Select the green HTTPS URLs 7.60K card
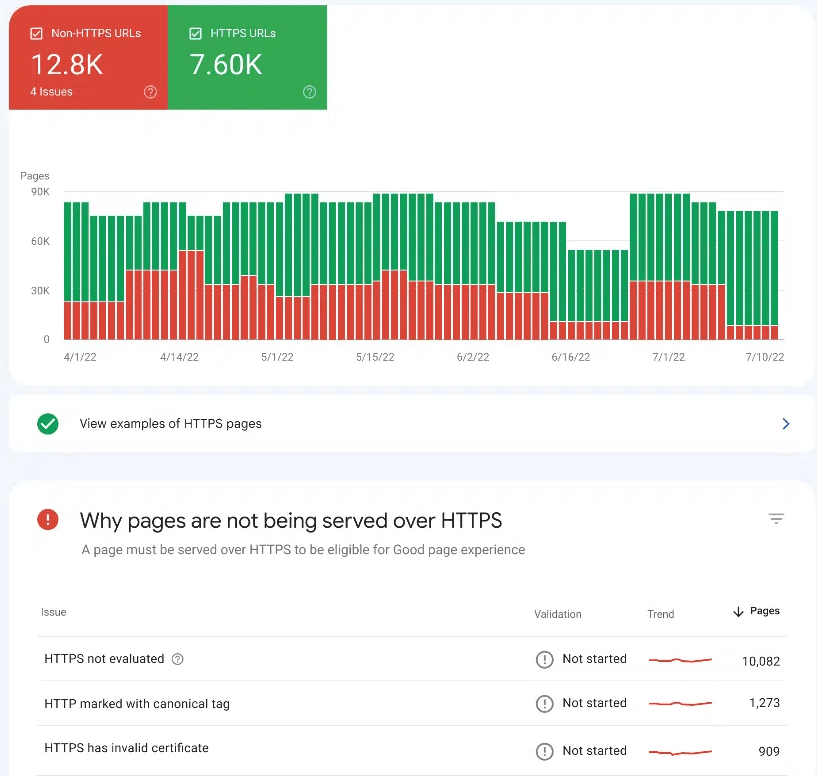Image resolution: width=817 pixels, height=776 pixels. (247, 57)
